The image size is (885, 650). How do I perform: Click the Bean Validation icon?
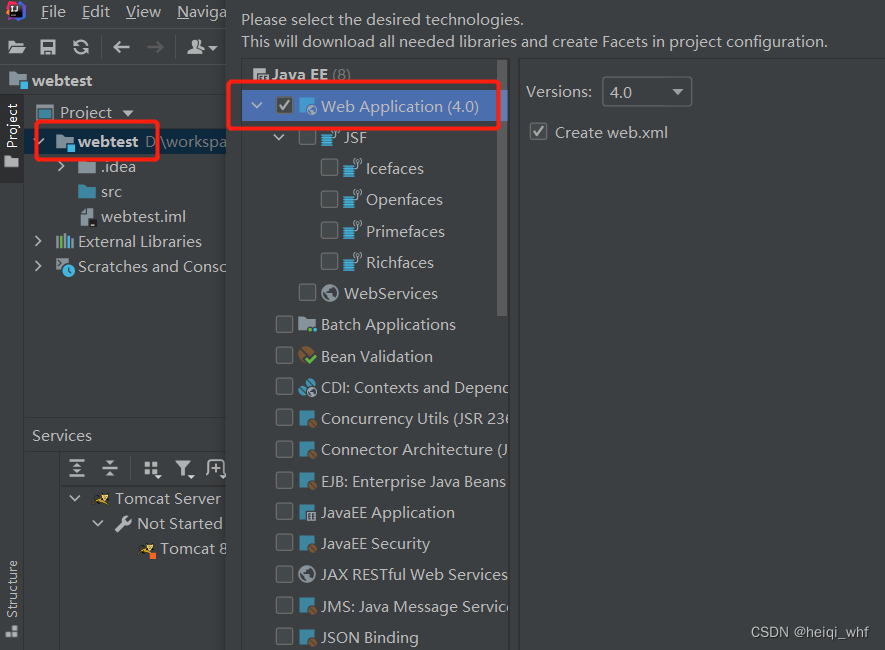308,355
